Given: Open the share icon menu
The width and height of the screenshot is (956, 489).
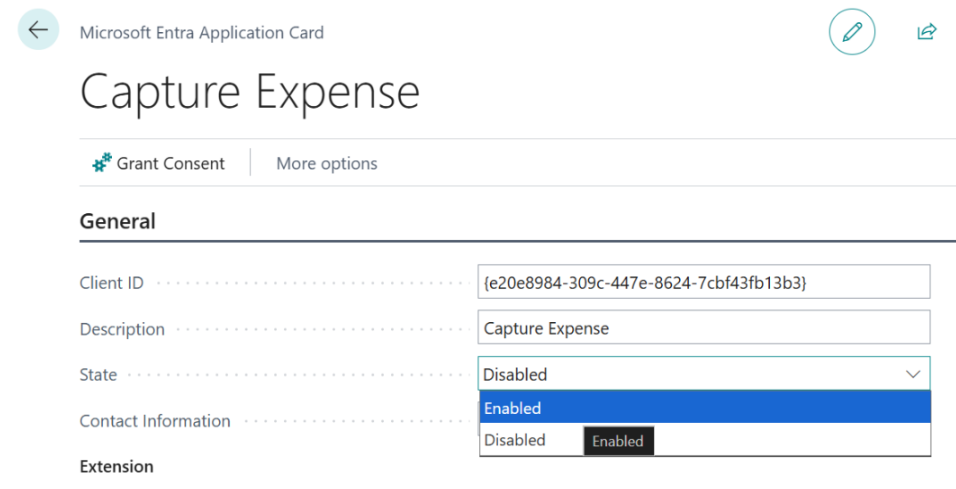Looking at the screenshot, I should 927,32.
